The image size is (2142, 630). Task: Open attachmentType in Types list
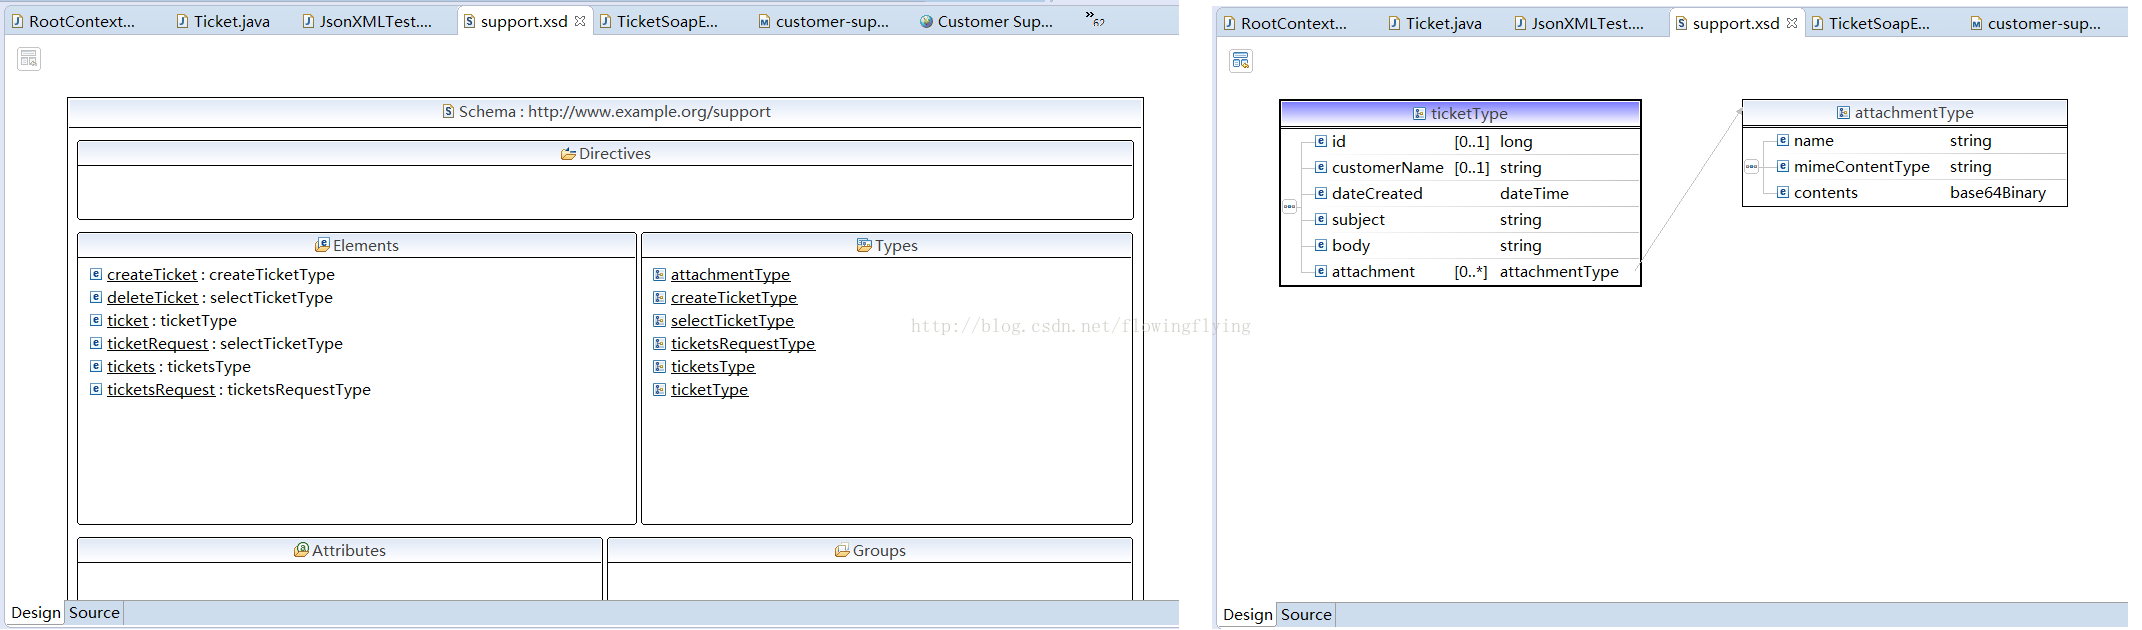[x=730, y=274]
